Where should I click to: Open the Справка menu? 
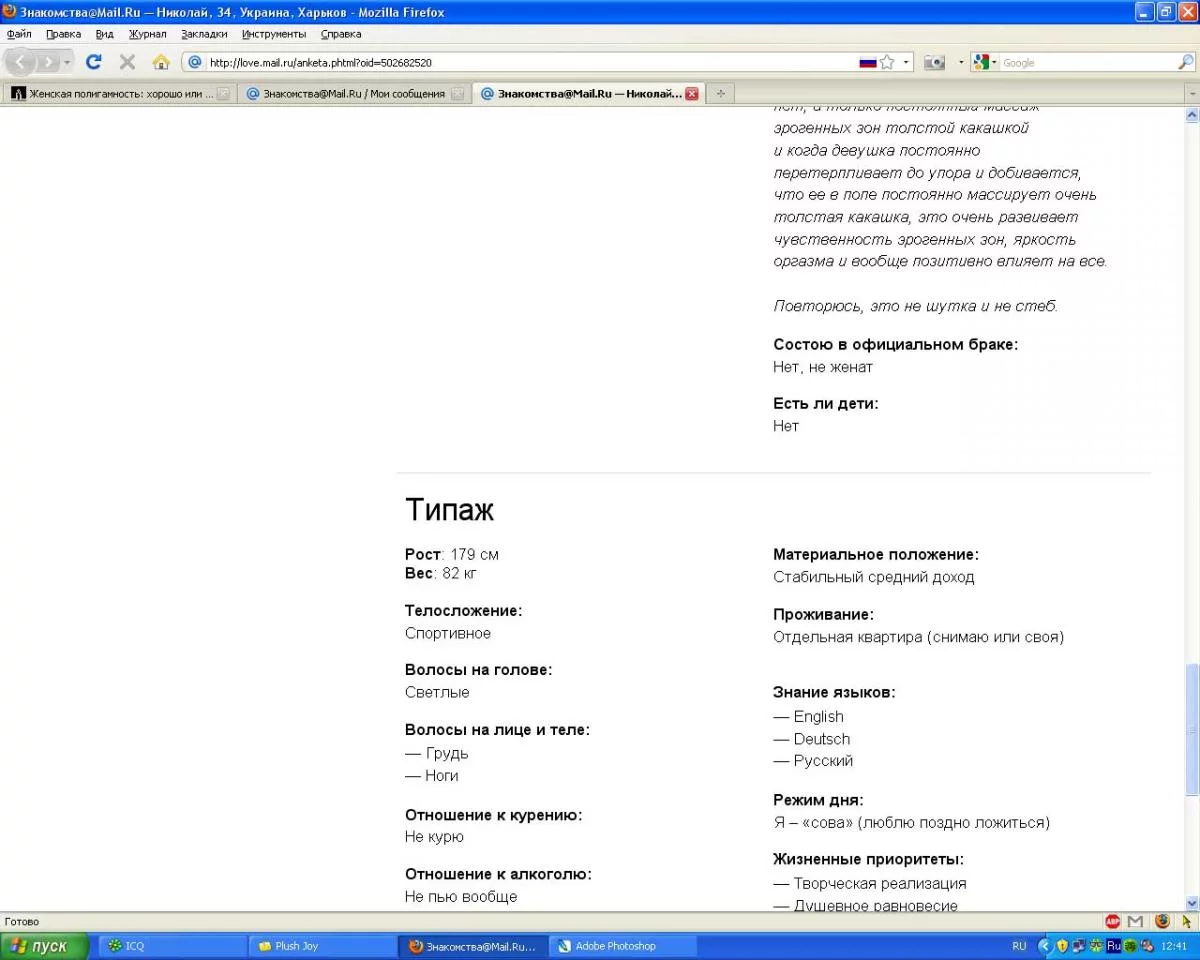[341, 34]
